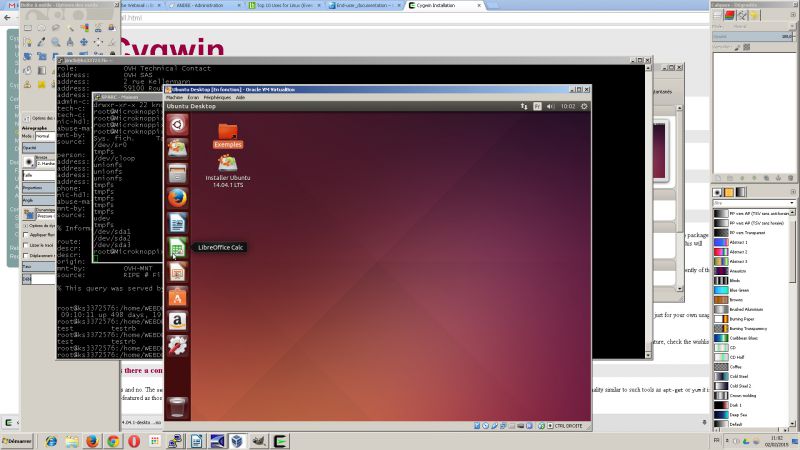This screenshot has height=450, width=800.
Task: Open Opera from Windows taskbar
Action: (134, 441)
